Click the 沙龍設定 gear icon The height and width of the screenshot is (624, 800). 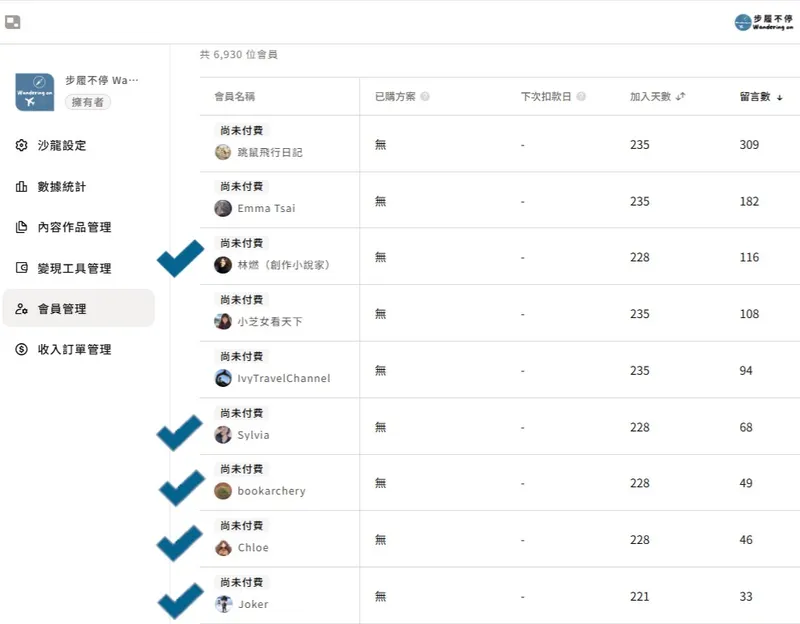pyautogui.click(x=22, y=146)
